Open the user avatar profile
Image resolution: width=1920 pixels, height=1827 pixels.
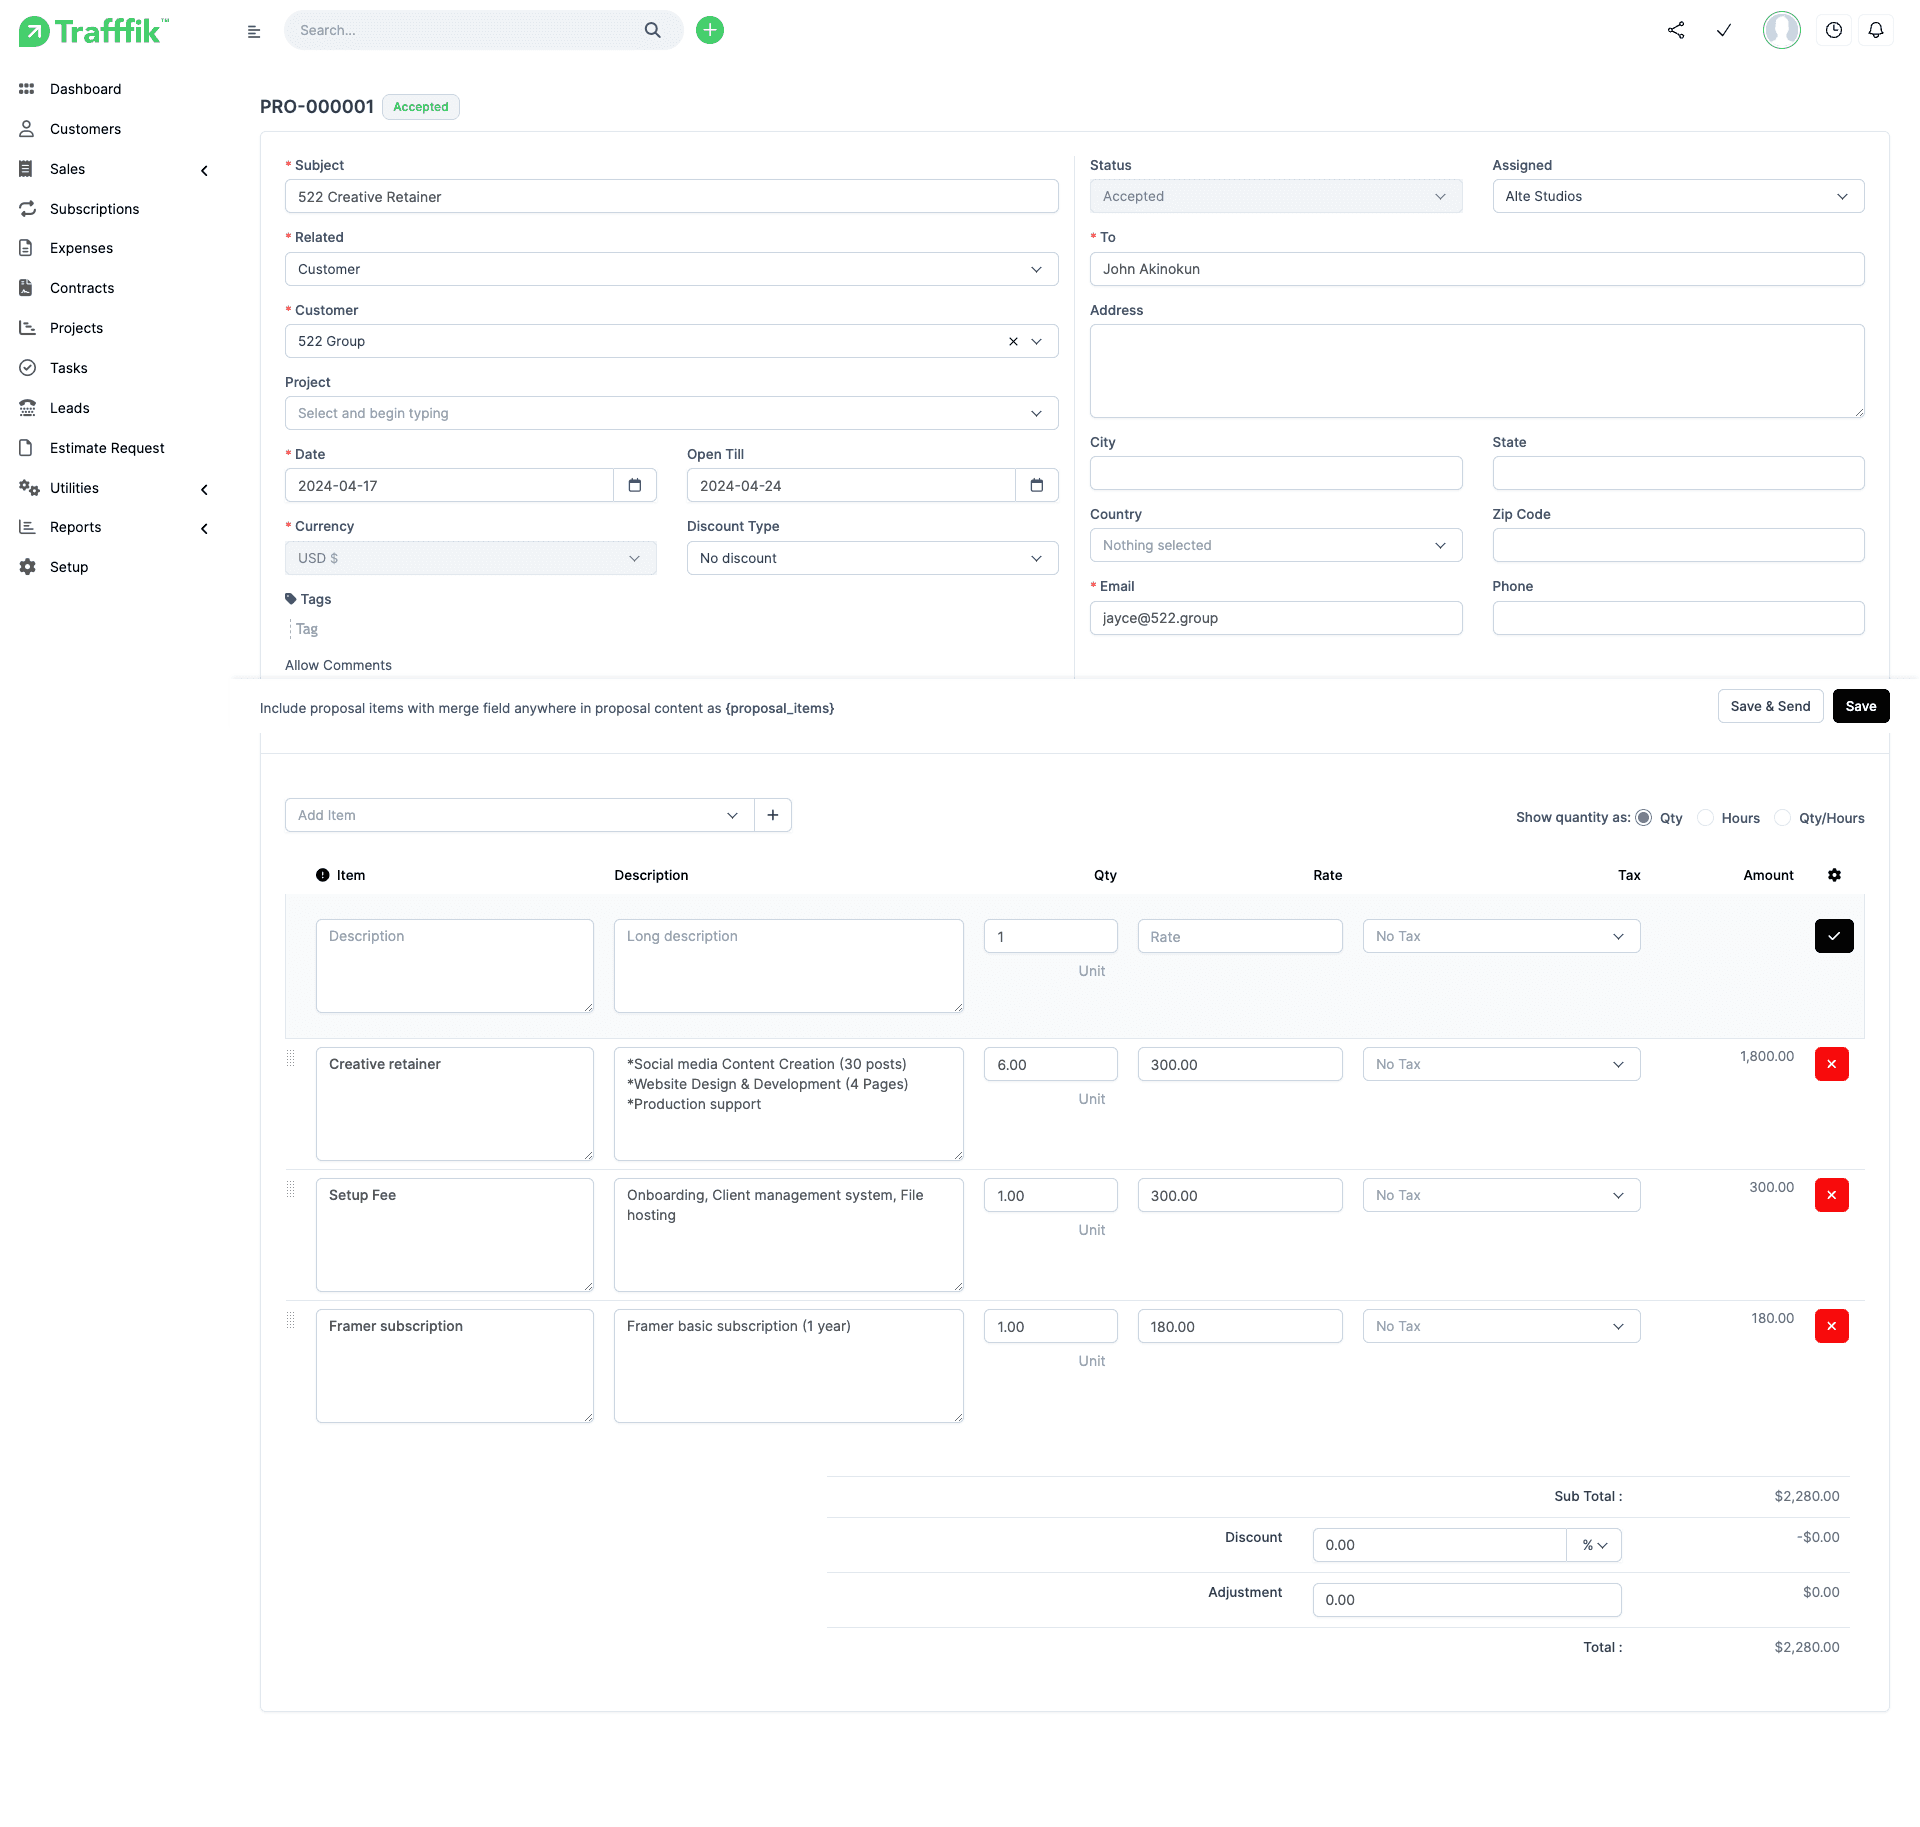1781,30
